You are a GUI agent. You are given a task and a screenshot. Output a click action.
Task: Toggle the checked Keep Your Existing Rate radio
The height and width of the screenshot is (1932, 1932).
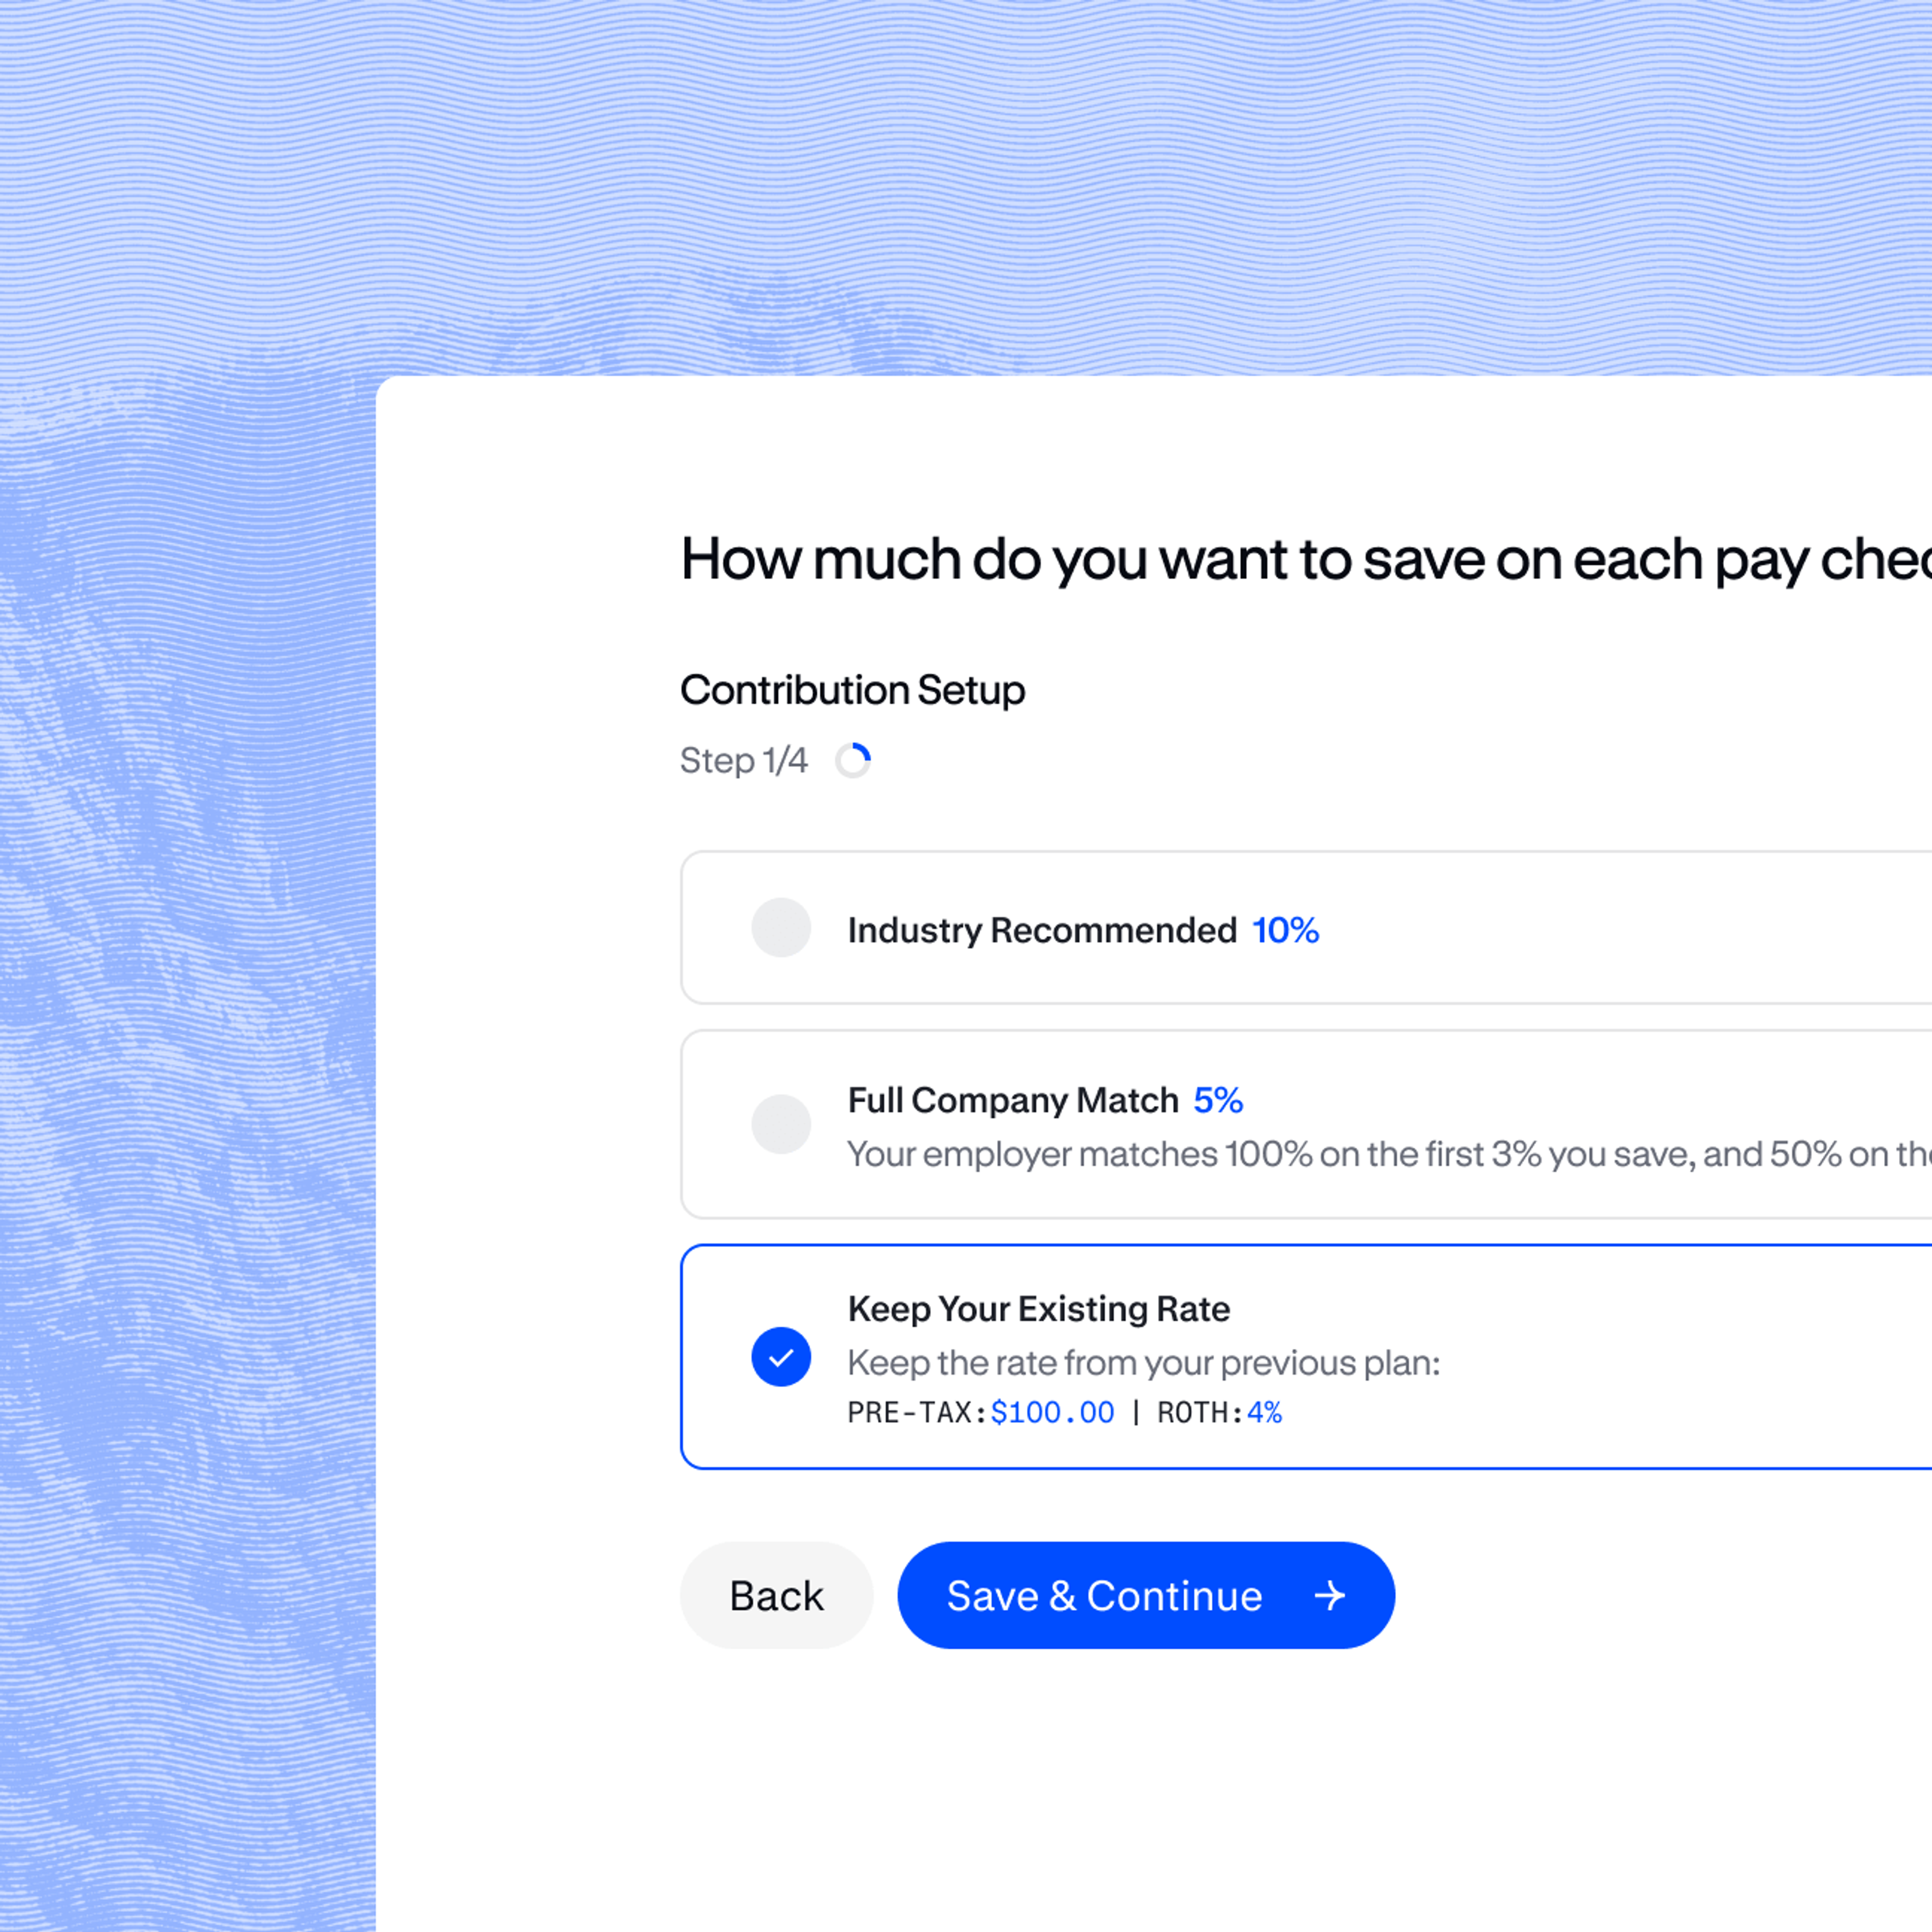coord(781,1357)
